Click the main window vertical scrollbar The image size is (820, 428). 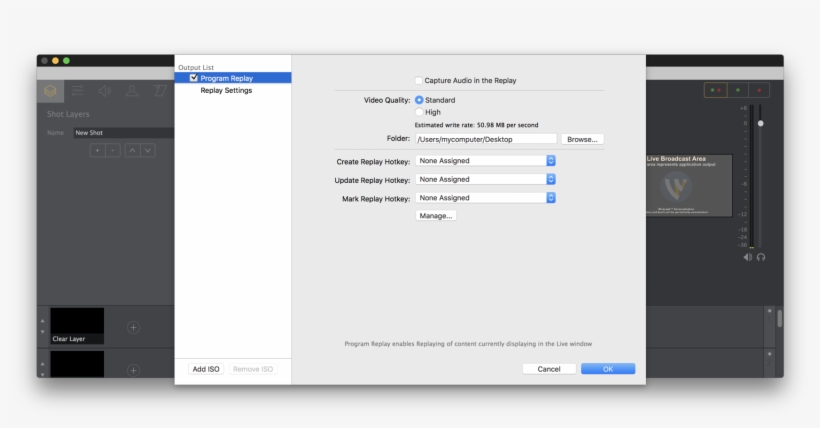tap(780, 319)
